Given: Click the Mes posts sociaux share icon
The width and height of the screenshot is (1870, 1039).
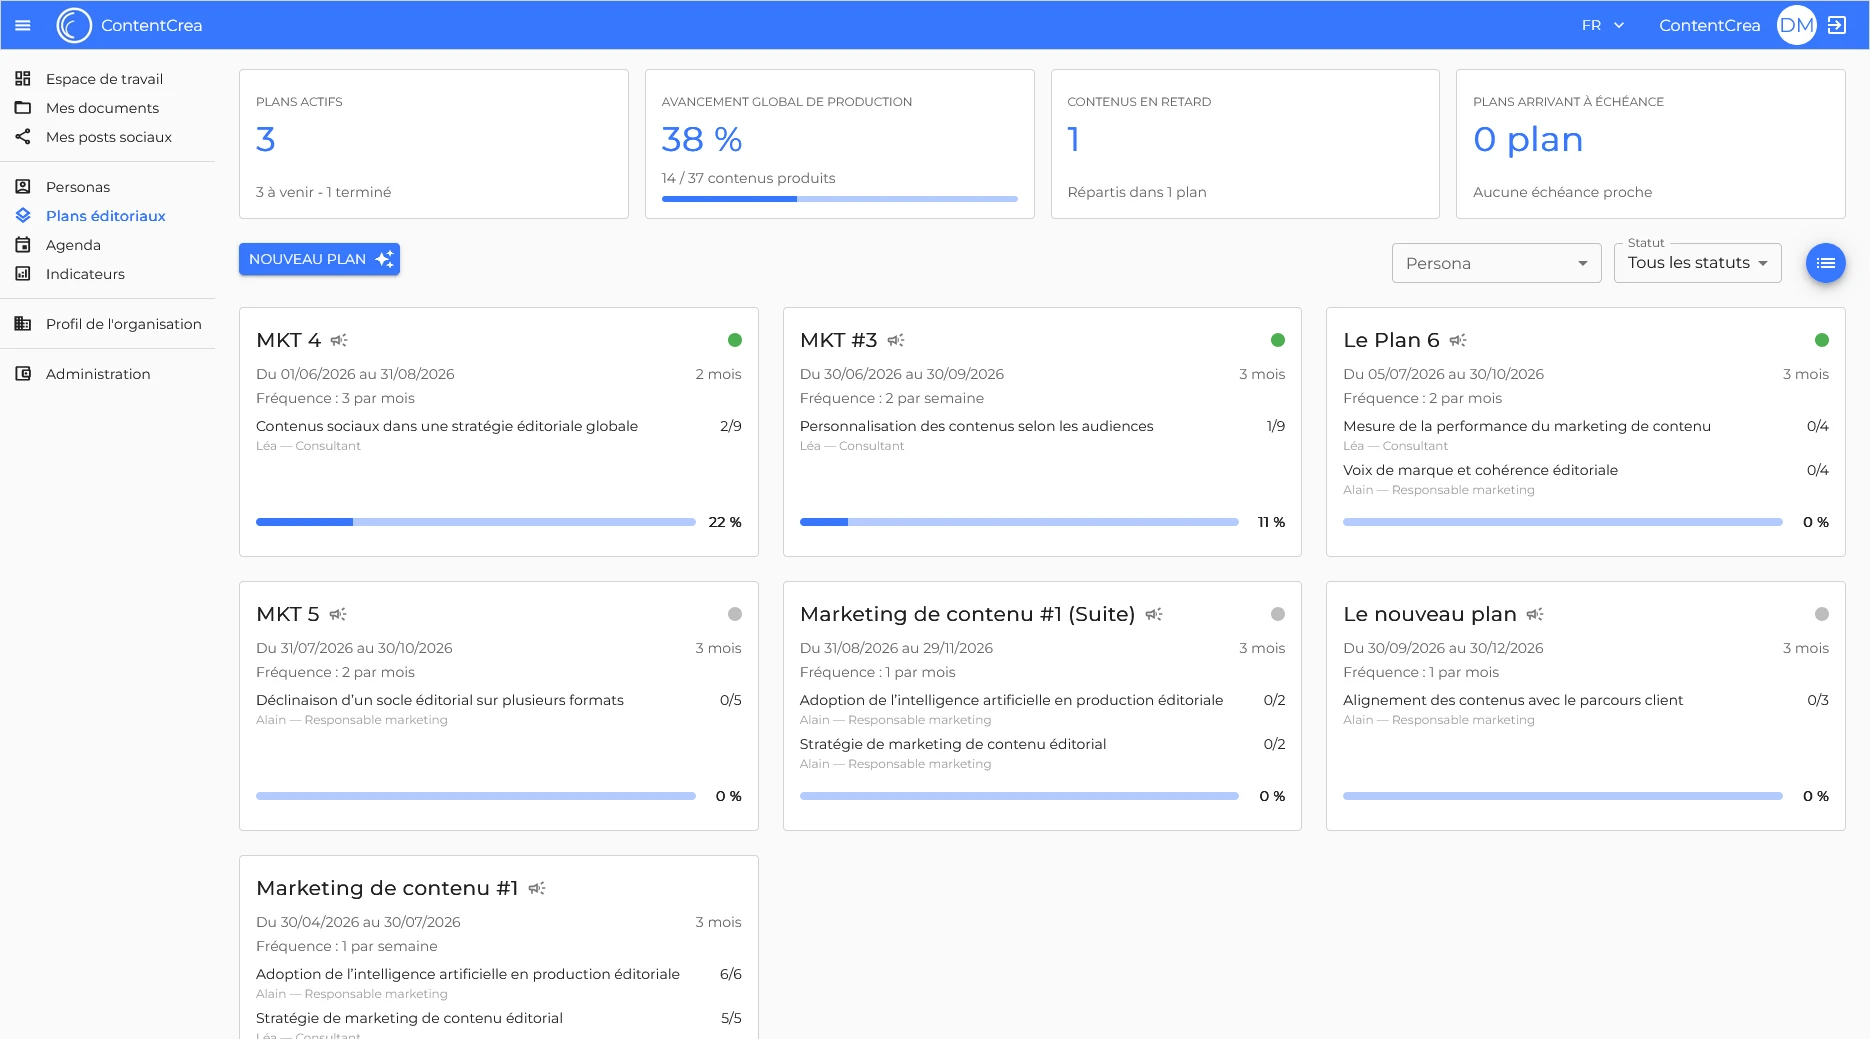Looking at the screenshot, I should pyautogui.click(x=23, y=136).
